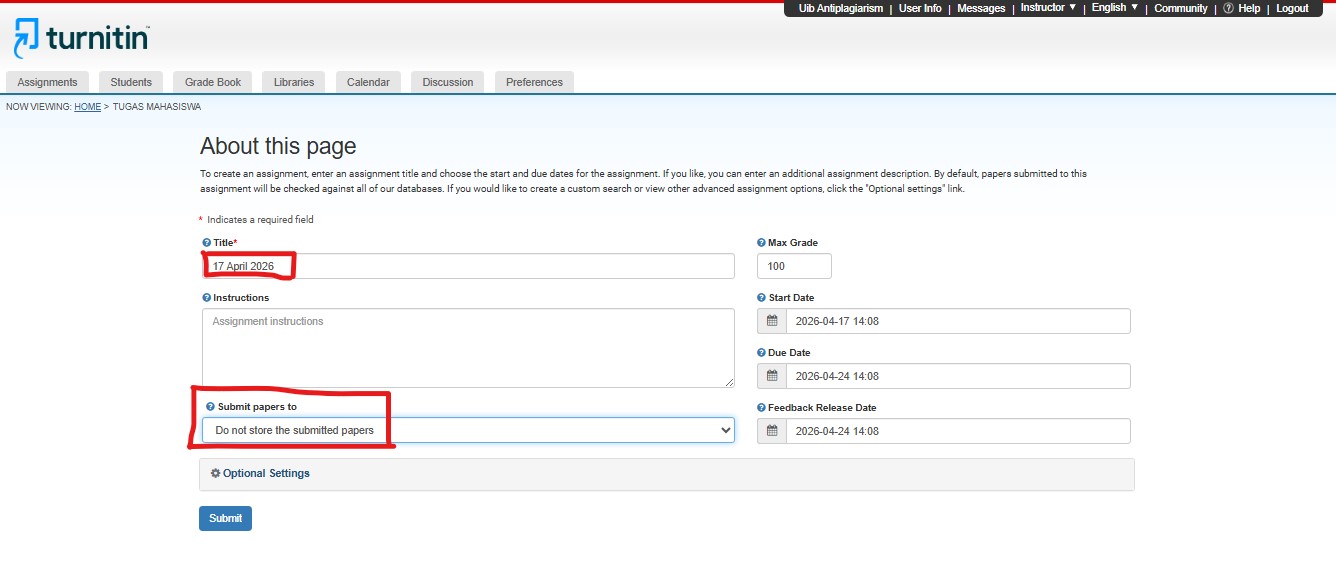The height and width of the screenshot is (586, 1336).
Task: Open the Students tab
Action: click(131, 82)
